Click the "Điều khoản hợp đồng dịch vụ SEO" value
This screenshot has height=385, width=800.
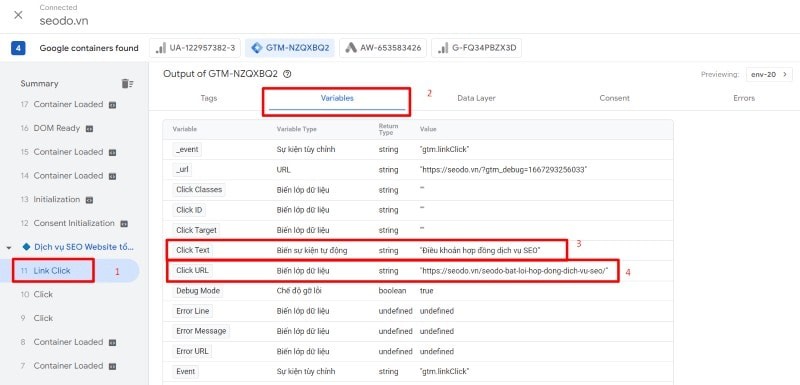[x=480, y=250]
